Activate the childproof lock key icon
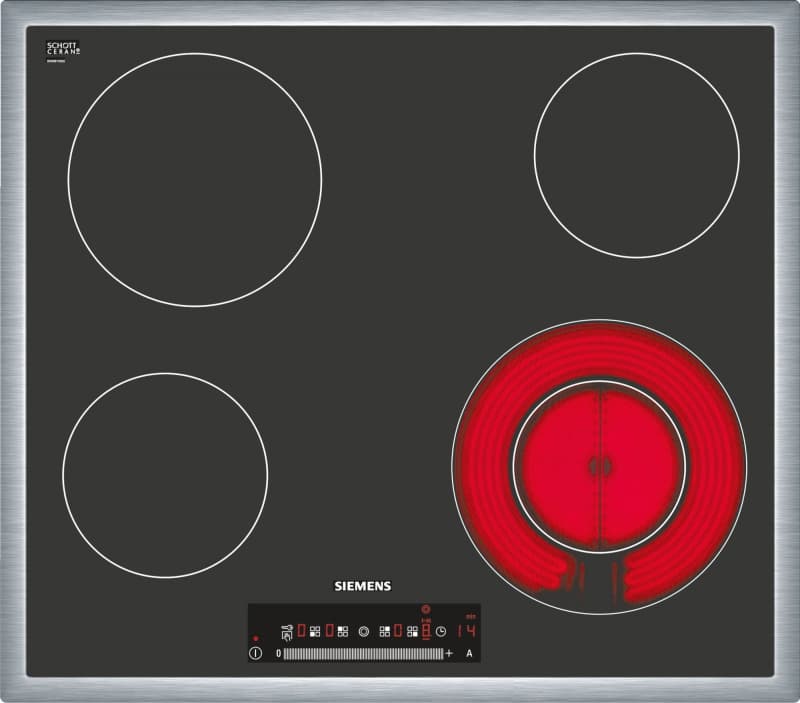Viewport: 800px width, 703px height. [287, 632]
